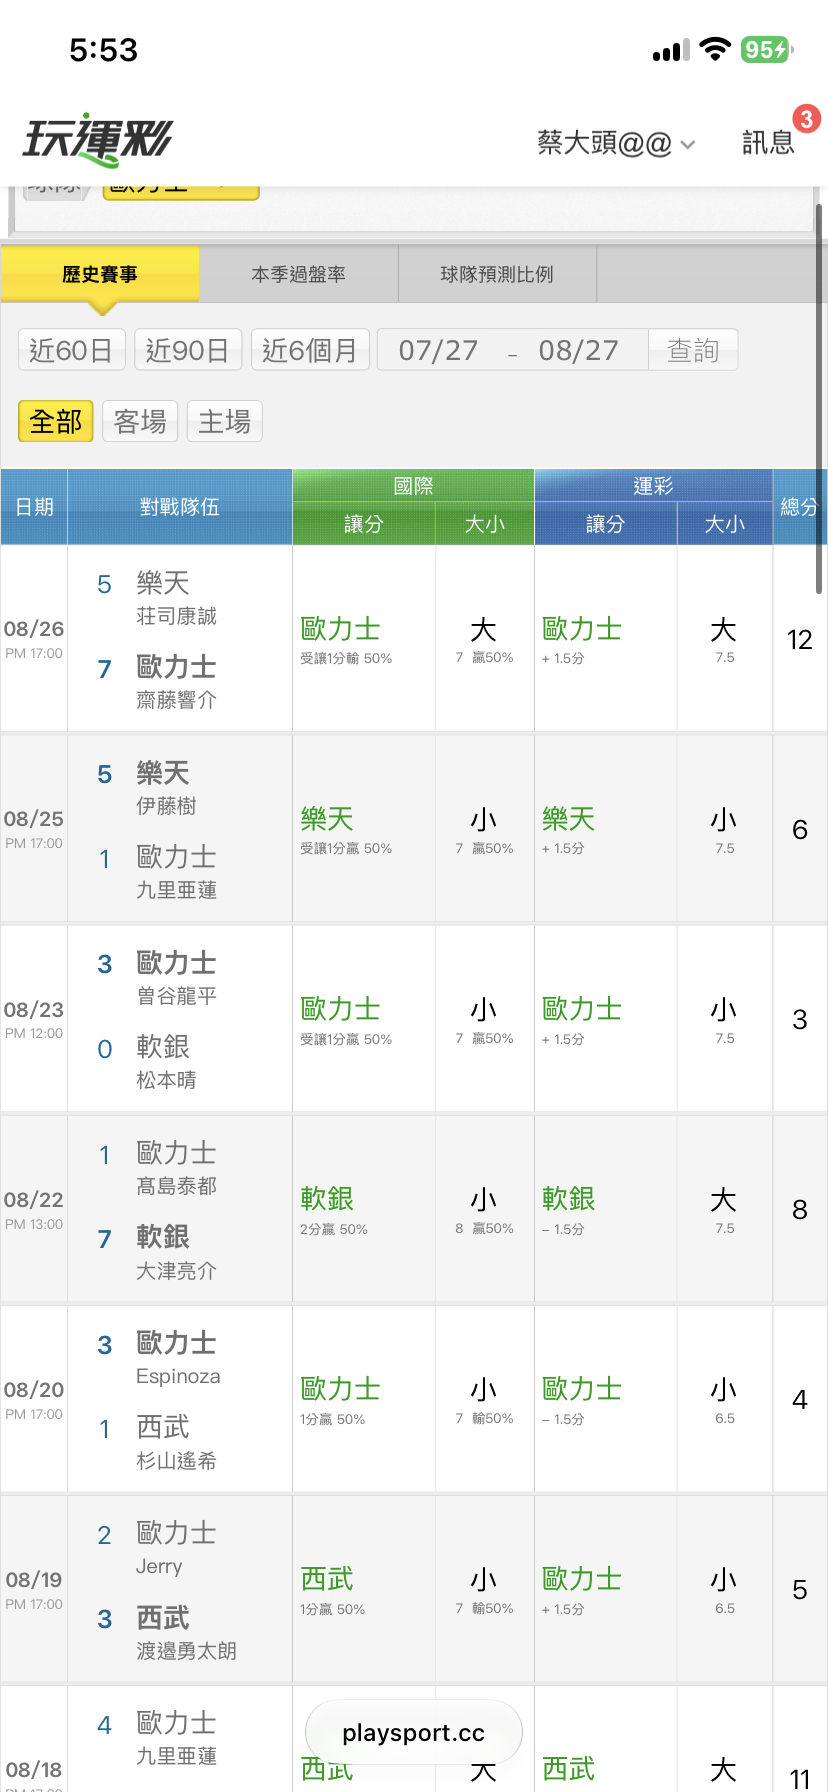Screen dimensions: 828x1792
Task: Click the 日期 column header
Action: (x=34, y=507)
